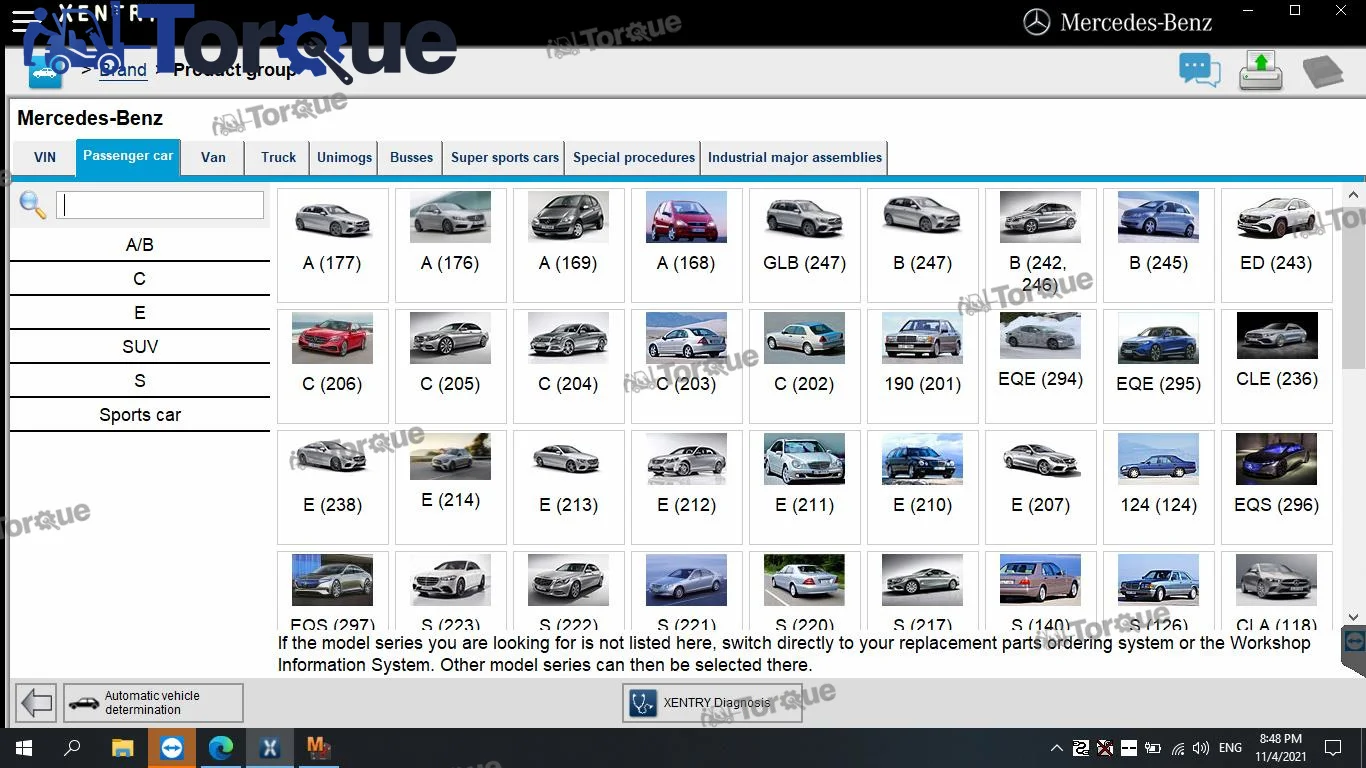The height and width of the screenshot is (768, 1366).
Task: Click the green upload arrow tray icon
Action: click(1261, 71)
